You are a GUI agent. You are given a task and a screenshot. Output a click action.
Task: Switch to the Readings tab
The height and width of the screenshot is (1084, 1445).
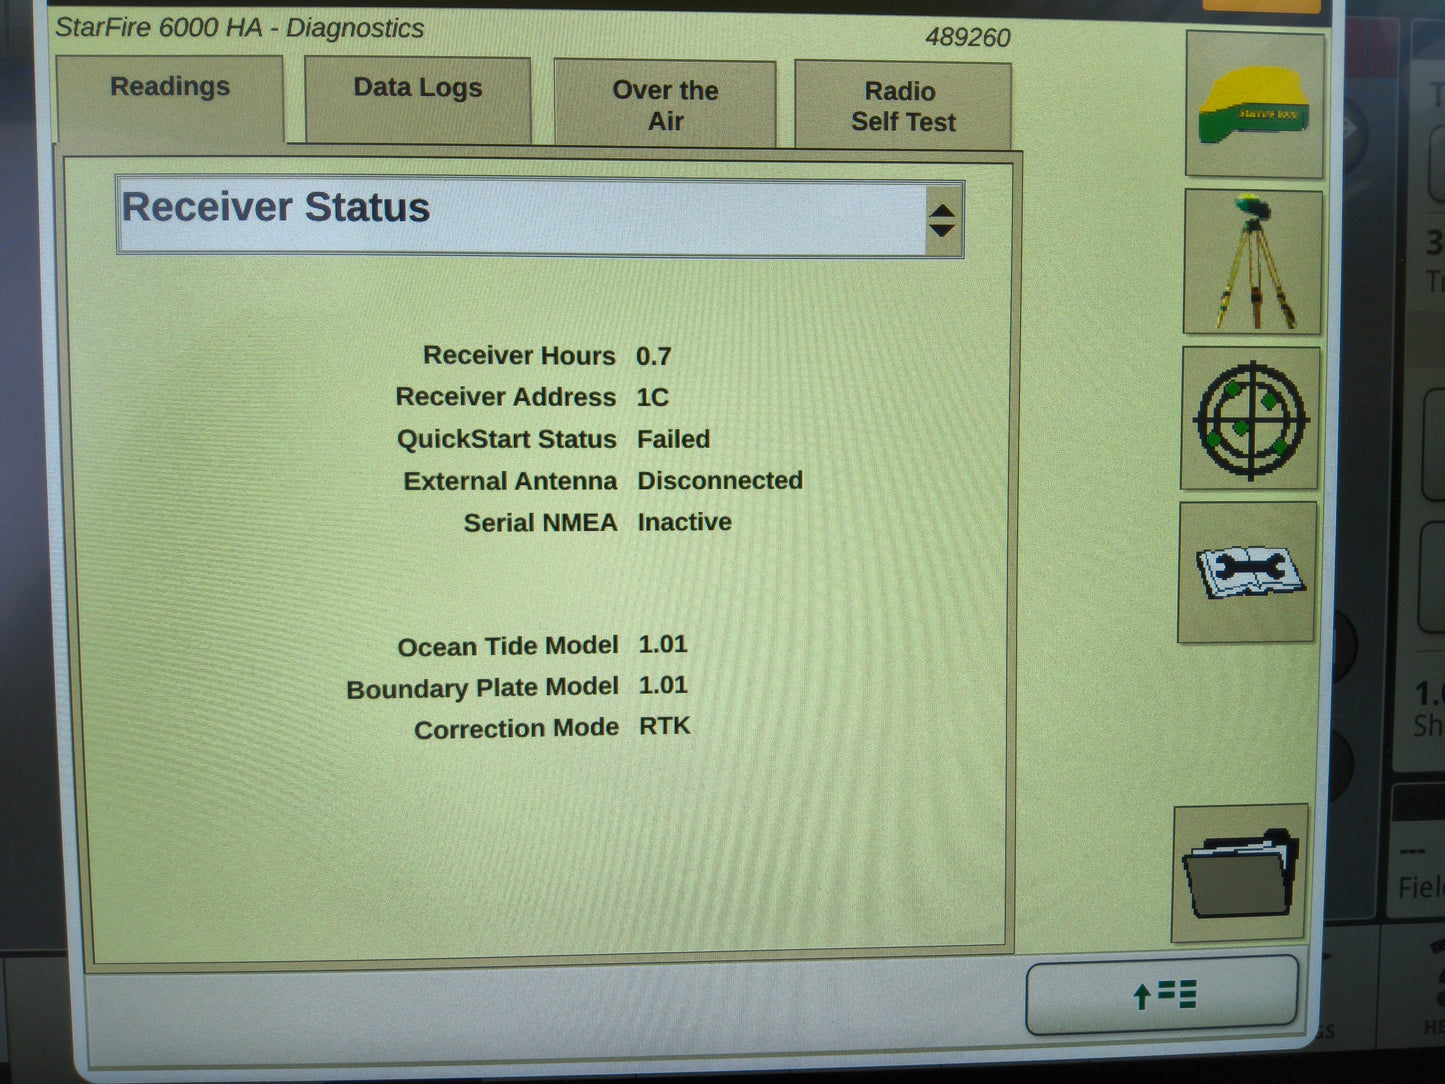pos(170,98)
